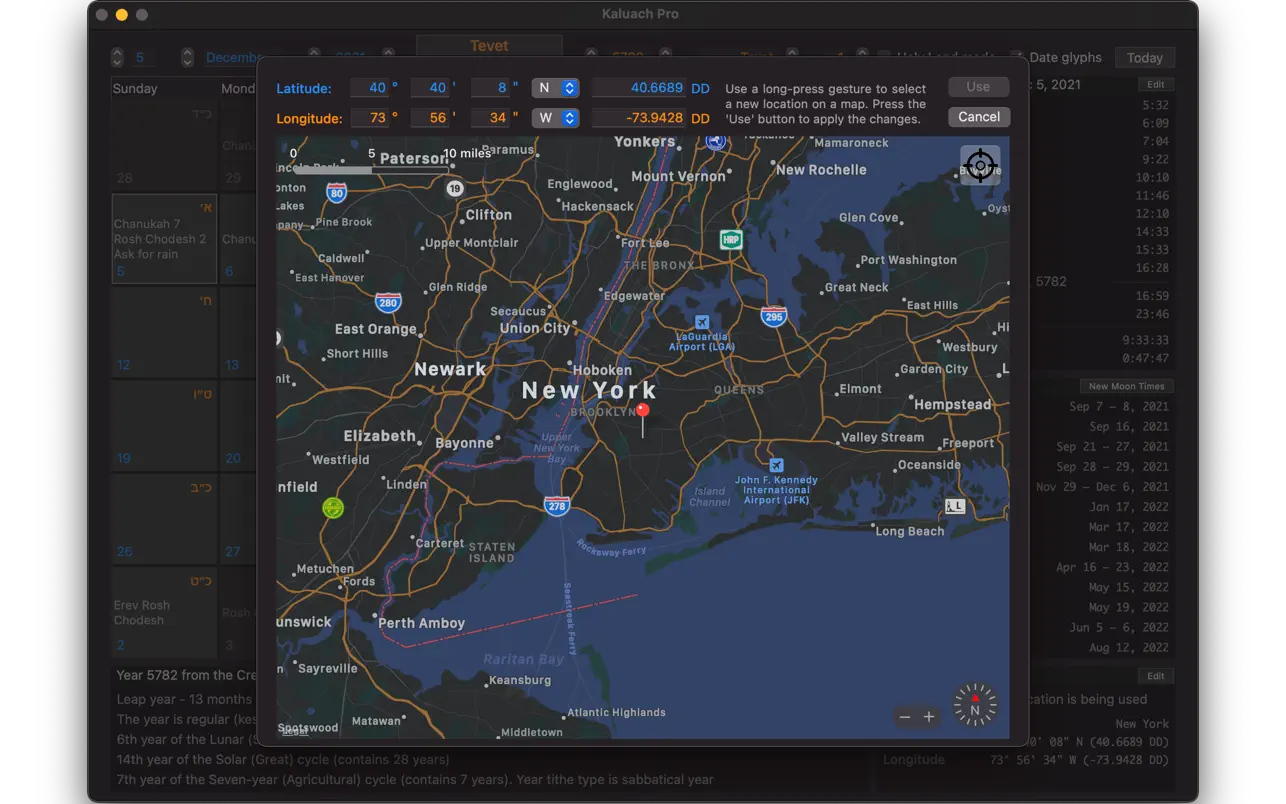Click the Interstate 278 shield
Viewport: 1286px width, 804px height.
557,506
